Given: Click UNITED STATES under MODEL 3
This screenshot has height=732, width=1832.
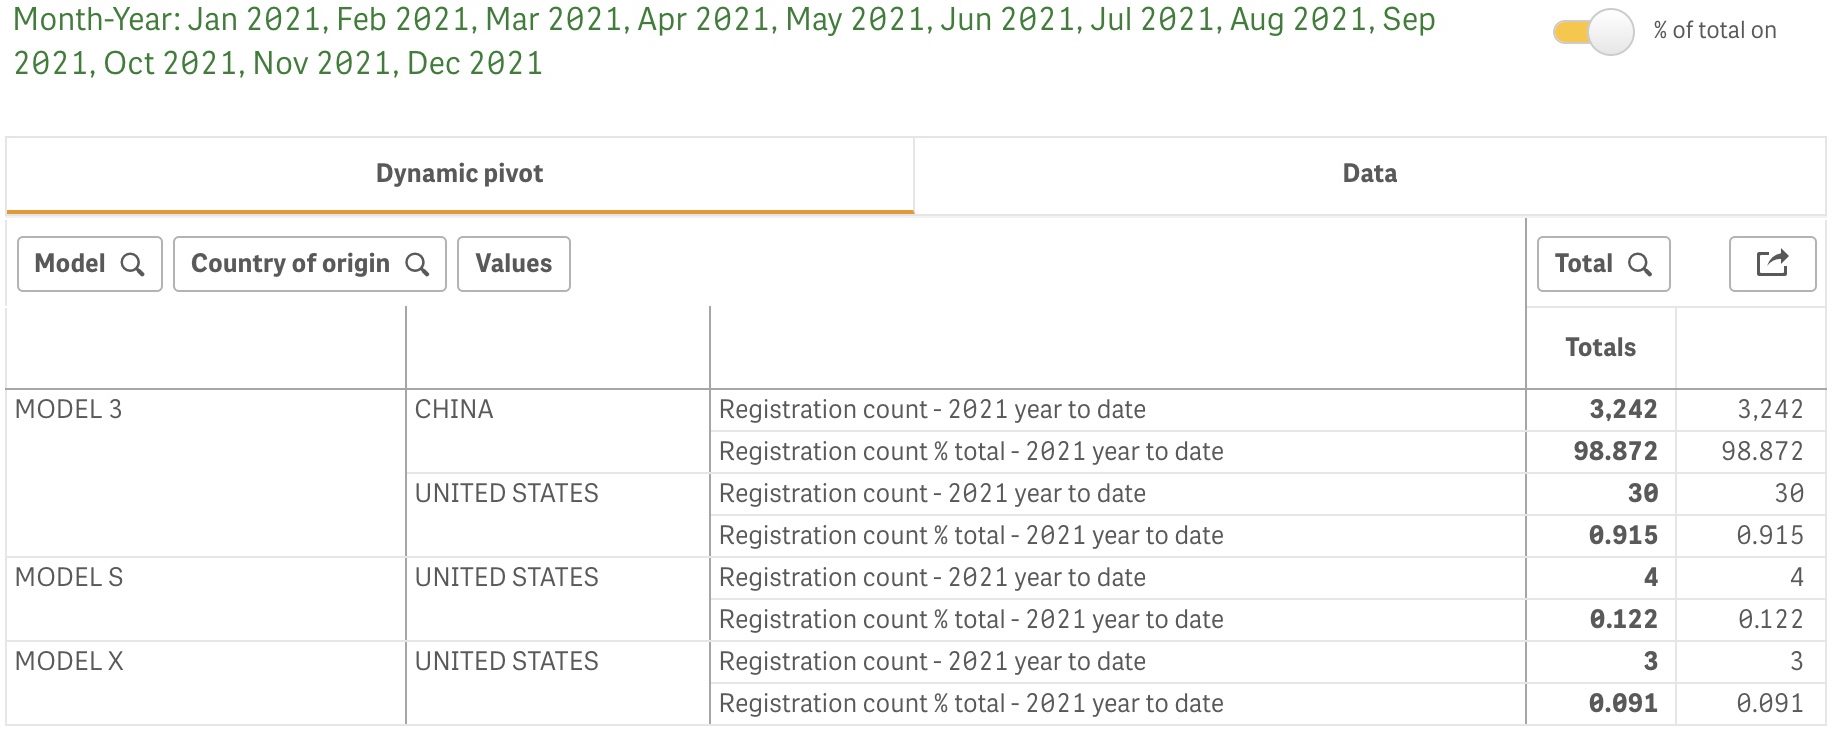Looking at the screenshot, I should (x=507, y=493).
